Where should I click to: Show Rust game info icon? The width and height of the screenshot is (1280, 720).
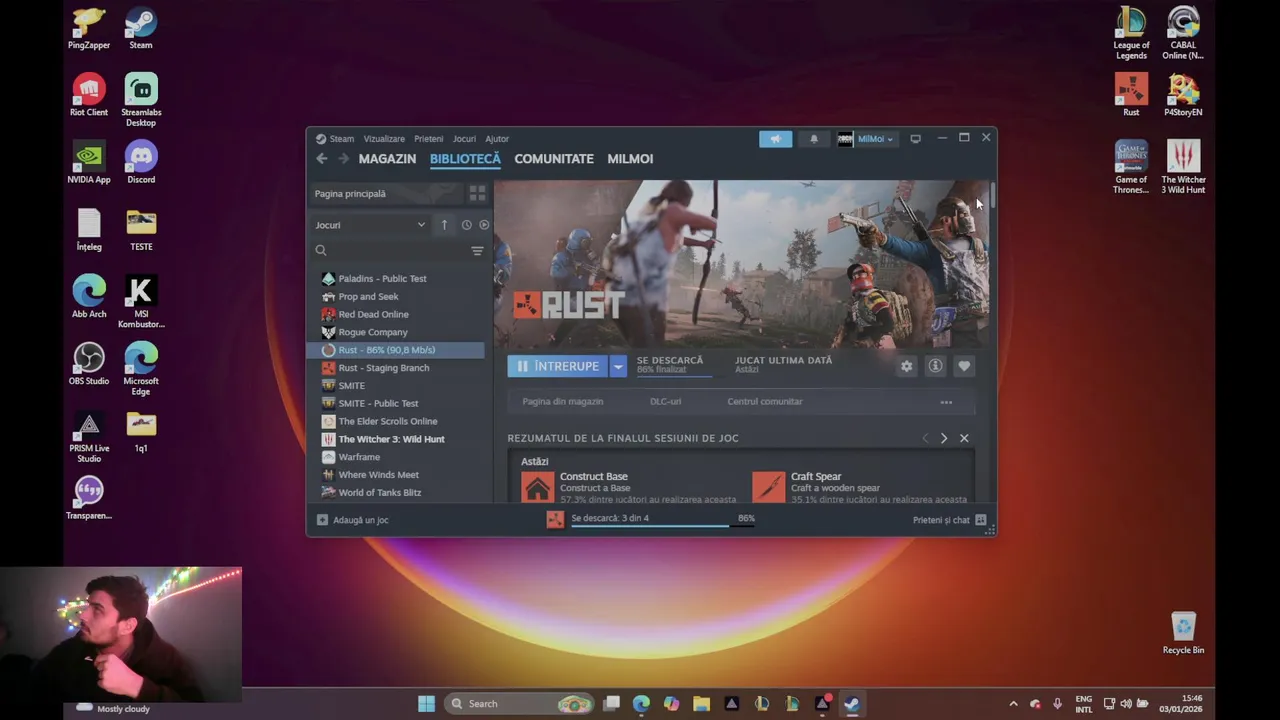pos(935,366)
